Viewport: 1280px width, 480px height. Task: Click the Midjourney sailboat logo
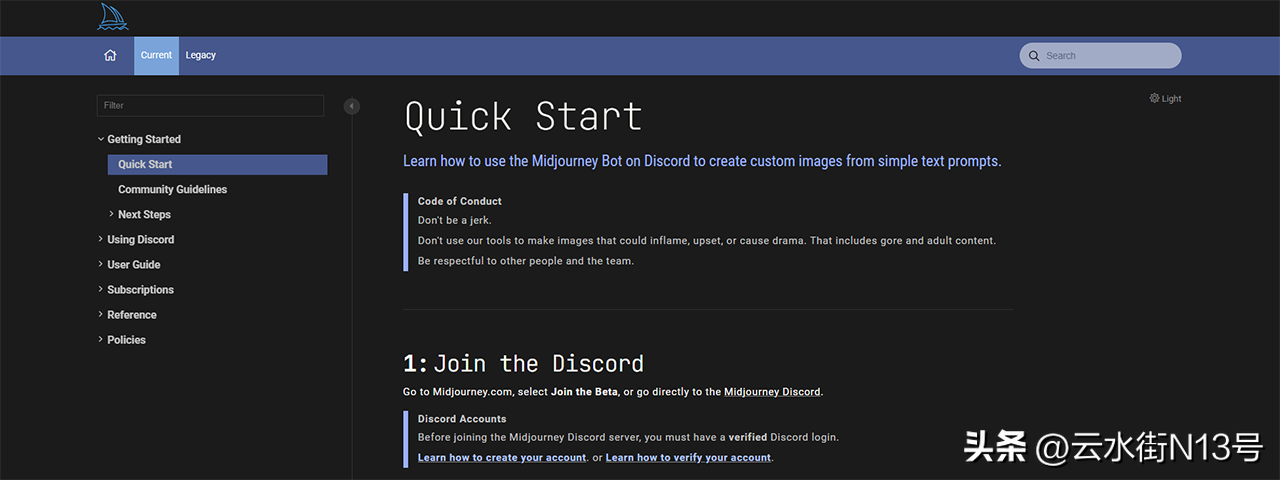coord(113,17)
